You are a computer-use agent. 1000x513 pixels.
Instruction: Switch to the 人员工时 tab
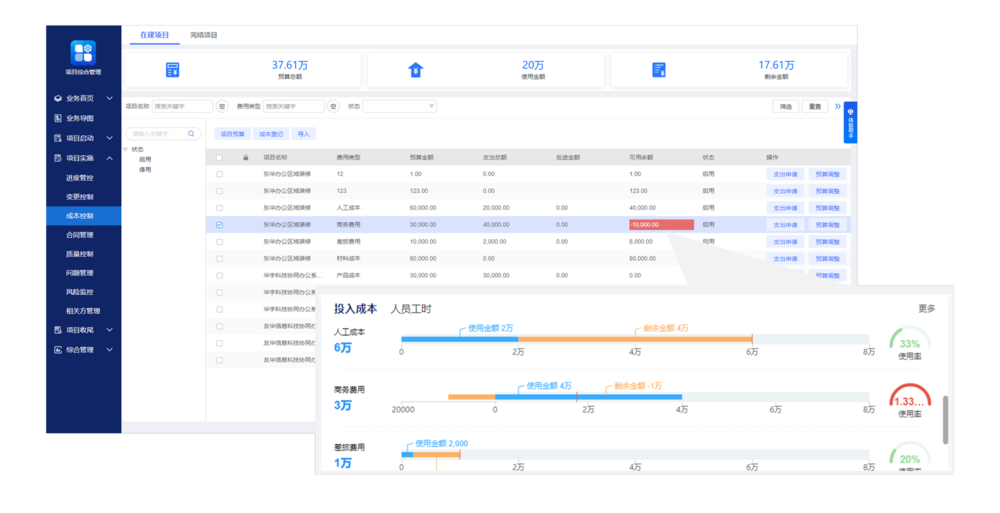tap(410, 309)
